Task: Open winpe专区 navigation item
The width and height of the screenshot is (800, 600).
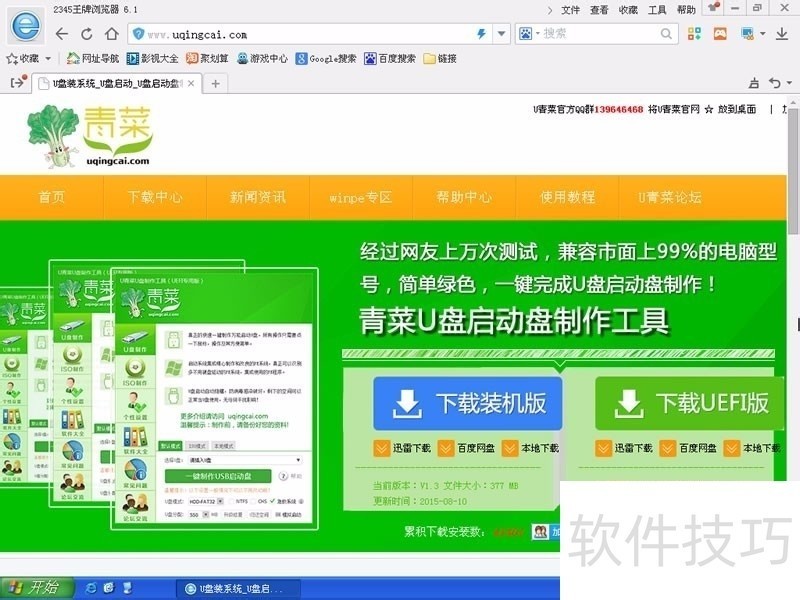Action: (361, 197)
